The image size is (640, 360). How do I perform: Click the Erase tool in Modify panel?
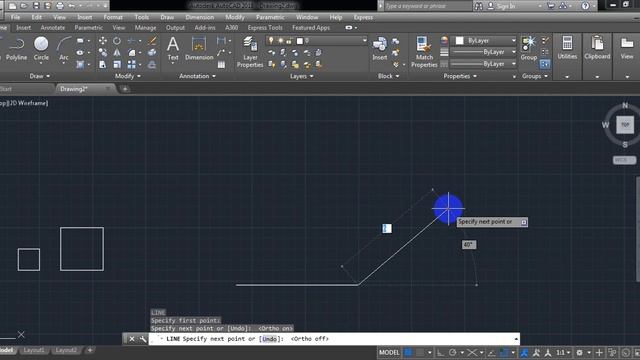(x=152, y=40)
